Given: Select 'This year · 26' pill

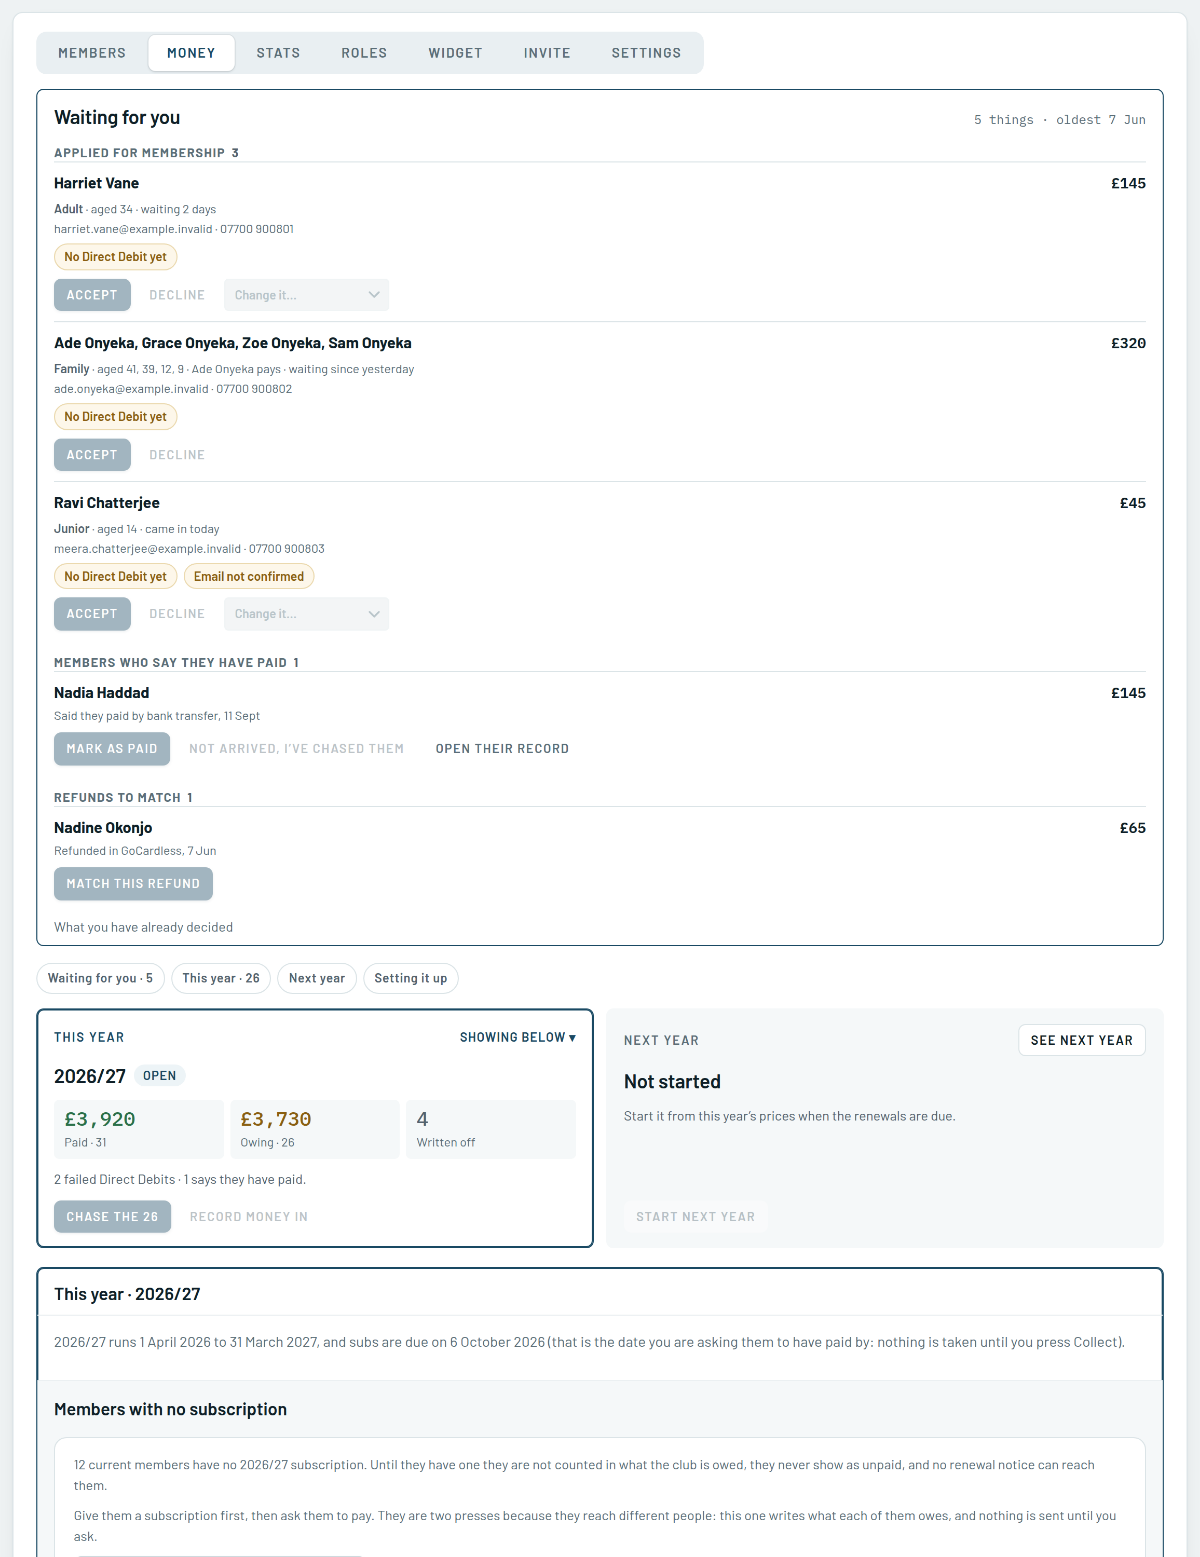Looking at the screenshot, I should (x=221, y=978).
